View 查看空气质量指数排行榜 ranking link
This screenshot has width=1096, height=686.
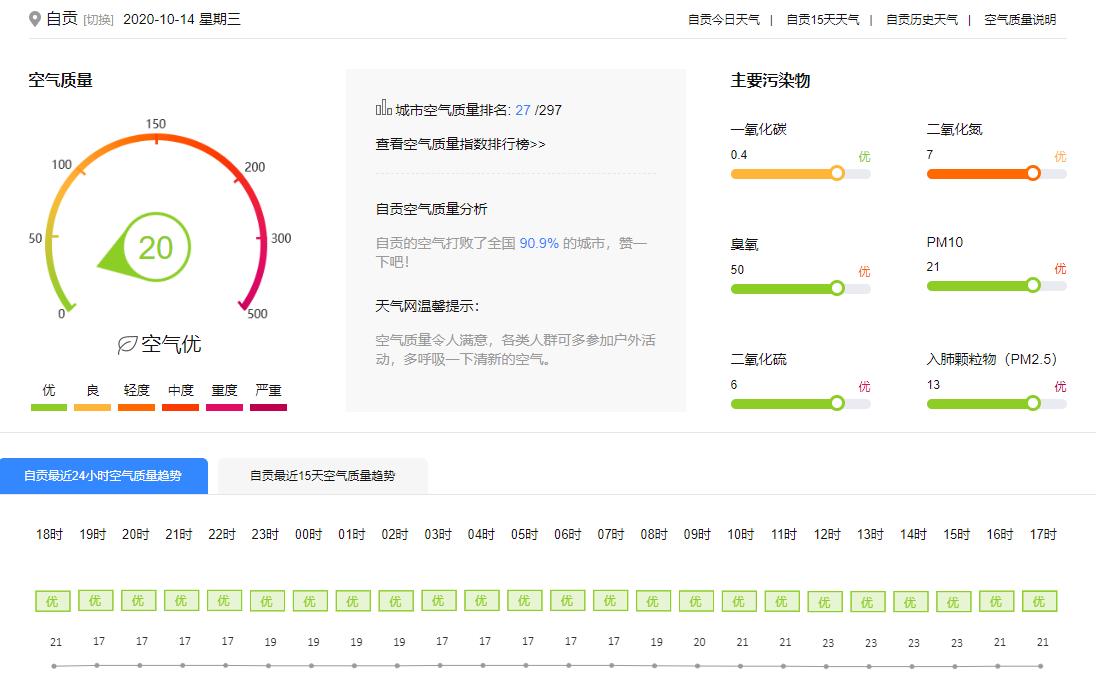click(x=460, y=144)
